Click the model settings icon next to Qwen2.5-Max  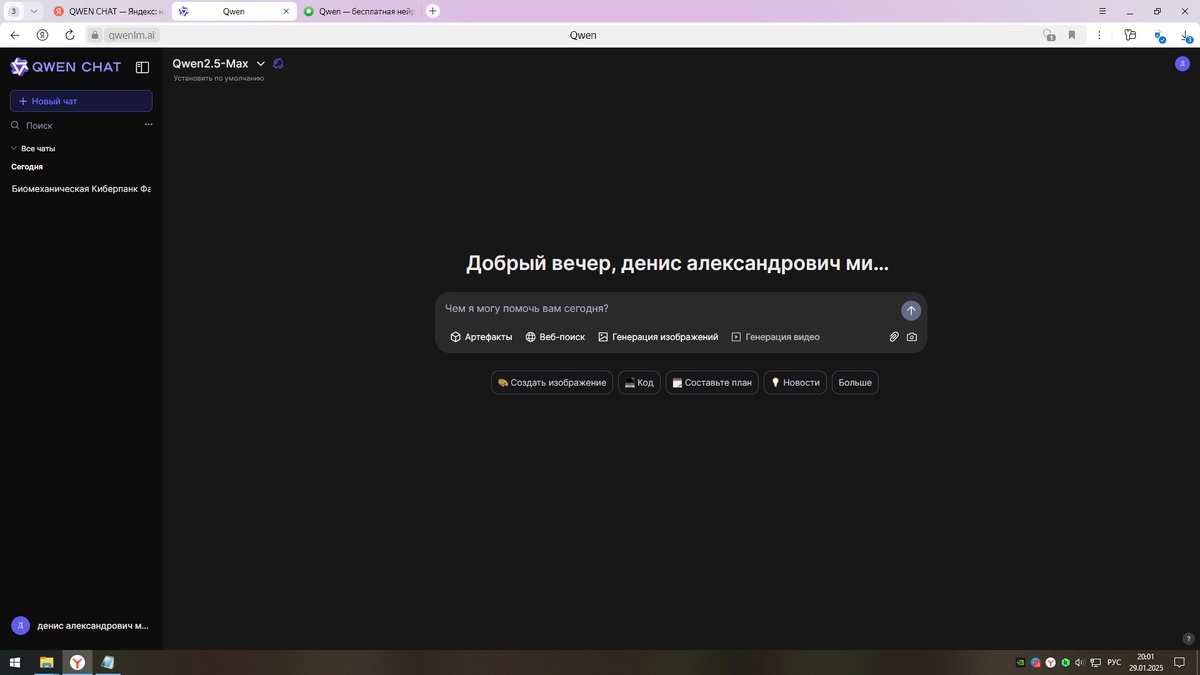coord(278,64)
